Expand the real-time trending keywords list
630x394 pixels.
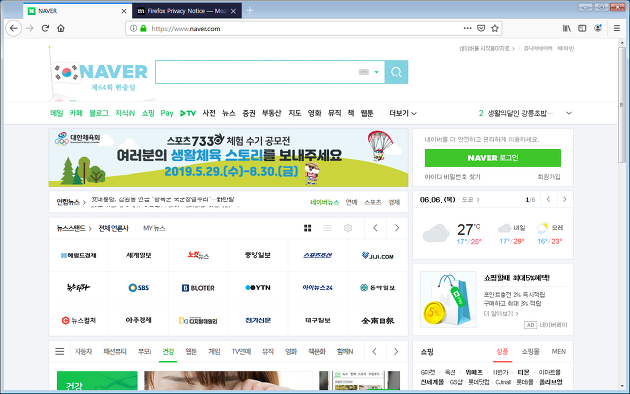point(569,113)
